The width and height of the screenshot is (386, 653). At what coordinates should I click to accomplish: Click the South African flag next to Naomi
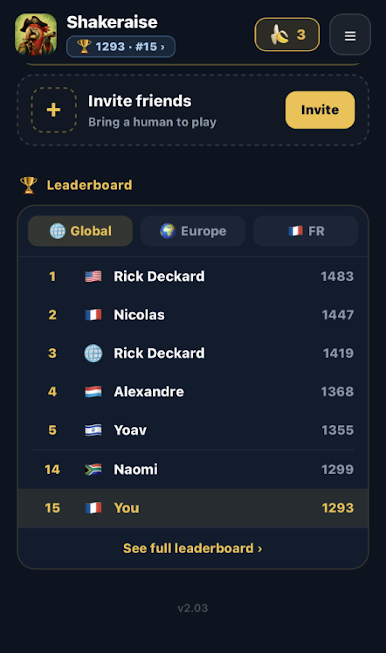[x=93, y=469]
